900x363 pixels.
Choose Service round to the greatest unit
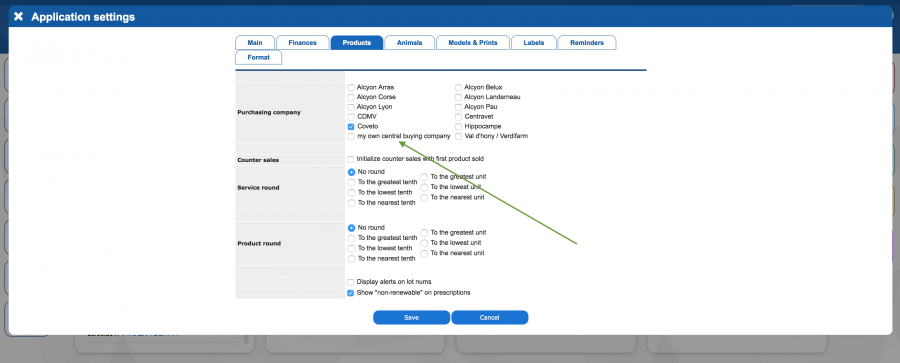(x=424, y=177)
